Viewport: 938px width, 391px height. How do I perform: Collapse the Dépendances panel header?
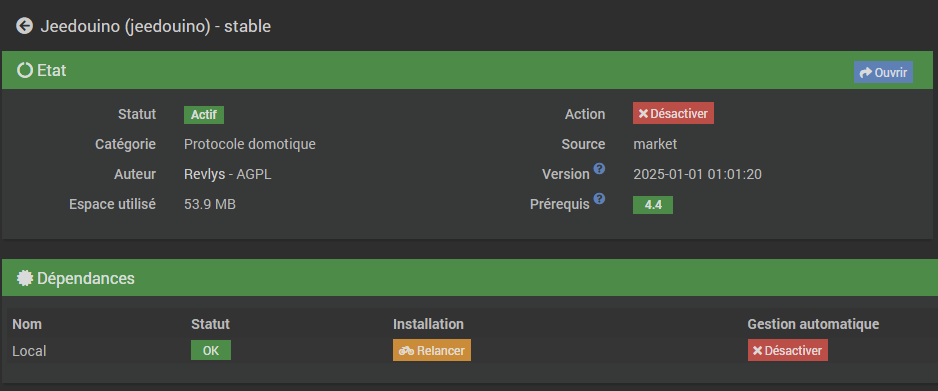[x=469, y=278]
